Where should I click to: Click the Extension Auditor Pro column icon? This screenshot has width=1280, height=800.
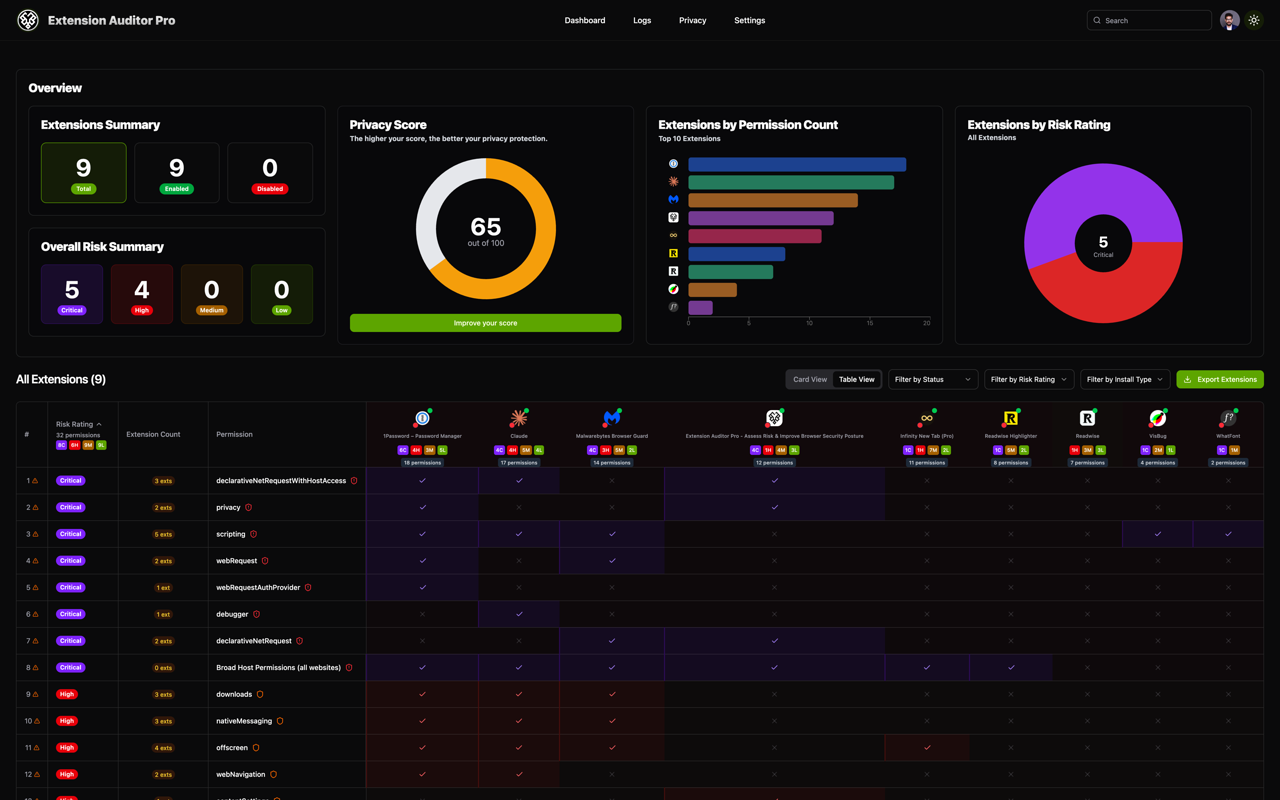(x=774, y=418)
